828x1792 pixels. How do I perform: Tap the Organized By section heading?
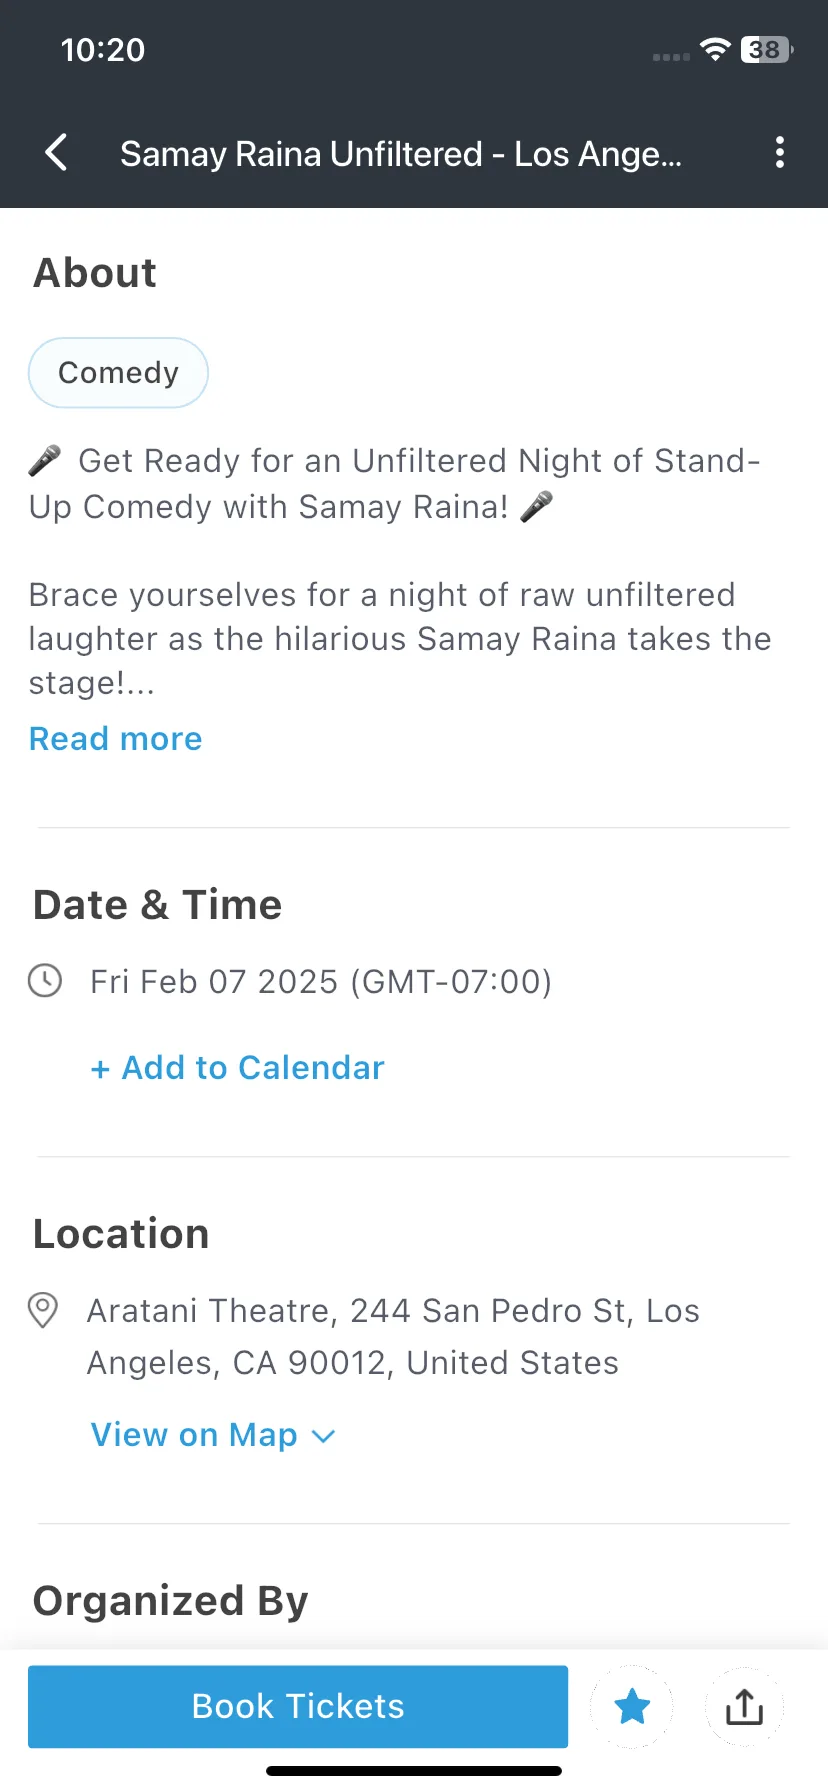point(171,1601)
